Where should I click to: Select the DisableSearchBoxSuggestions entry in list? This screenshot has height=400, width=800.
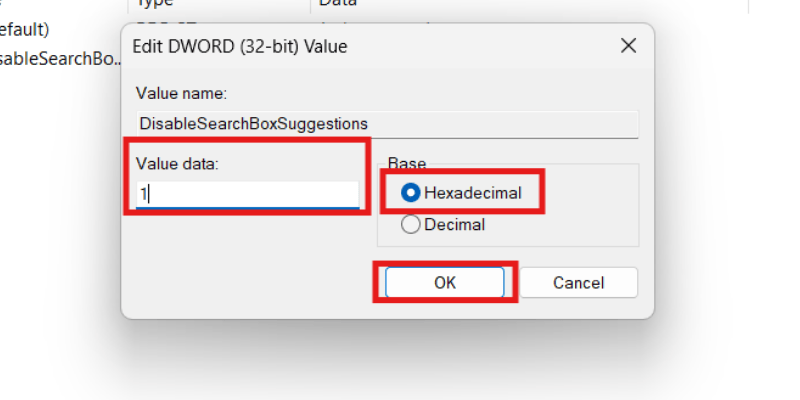pos(60,56)
